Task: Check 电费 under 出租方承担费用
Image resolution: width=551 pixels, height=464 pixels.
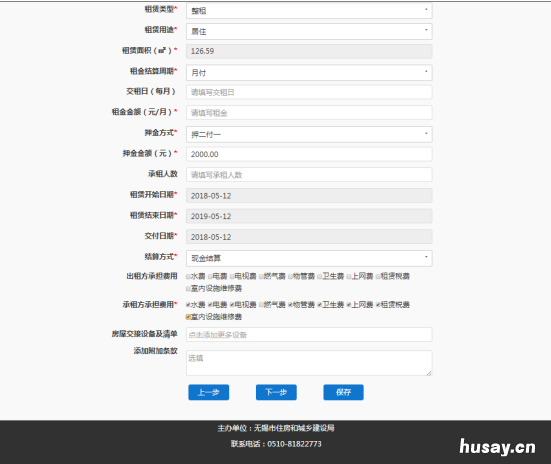Action: coord(210,277)
